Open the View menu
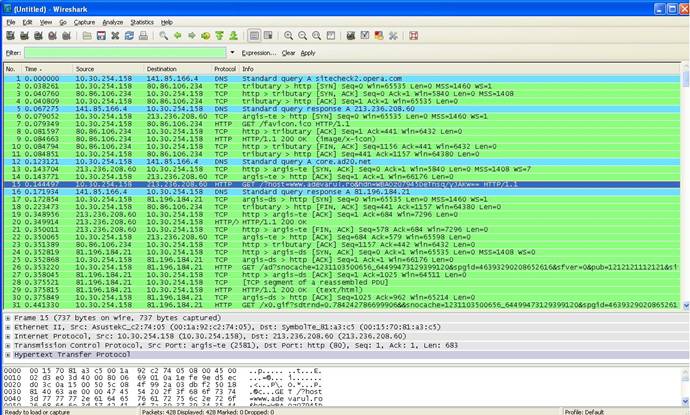690x415 pixels. [46, 22]
